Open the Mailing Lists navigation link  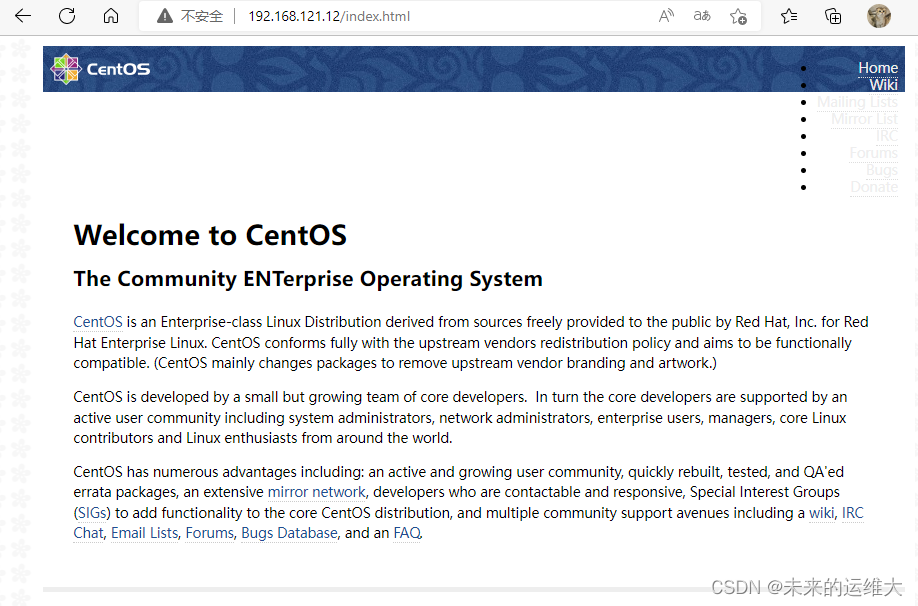coord(857,102)
